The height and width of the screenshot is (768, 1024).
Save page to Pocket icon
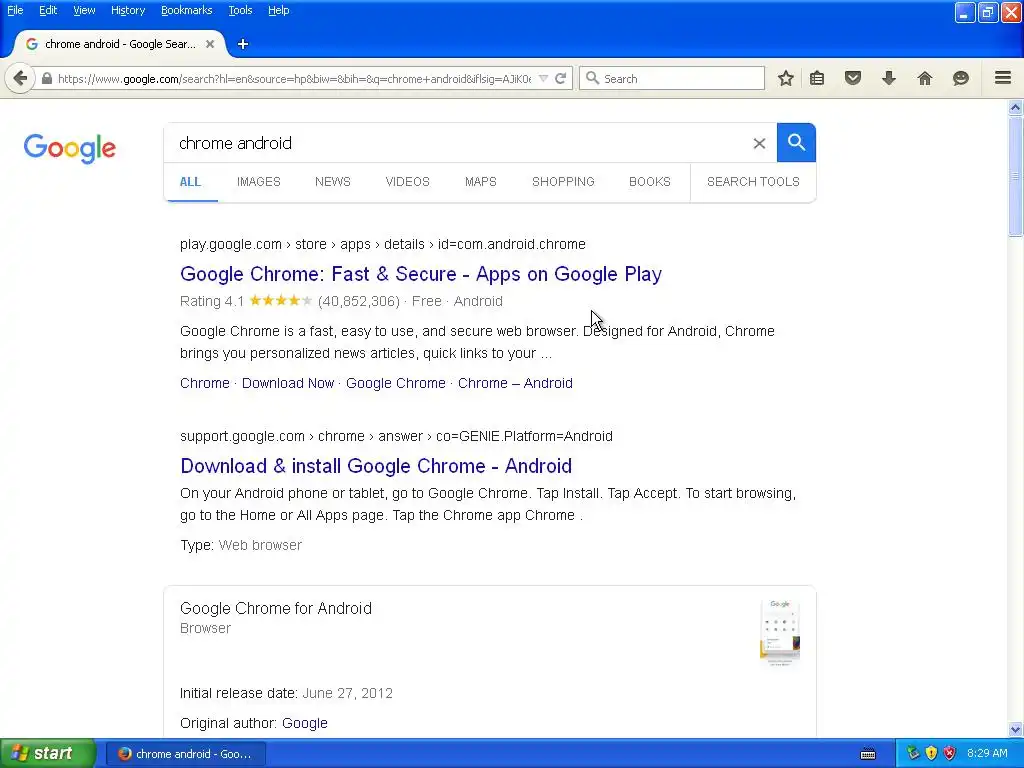pos(853,78)
